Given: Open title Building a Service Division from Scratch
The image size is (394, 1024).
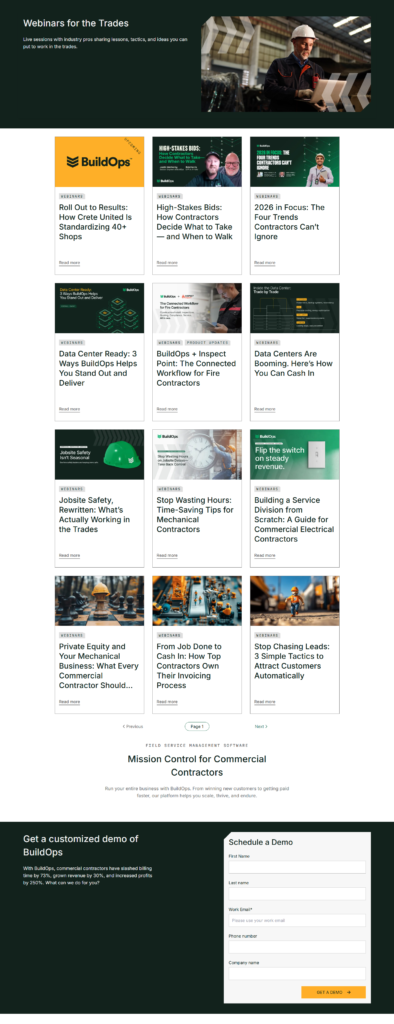Looking at the screenshot, I should [294, 519].
